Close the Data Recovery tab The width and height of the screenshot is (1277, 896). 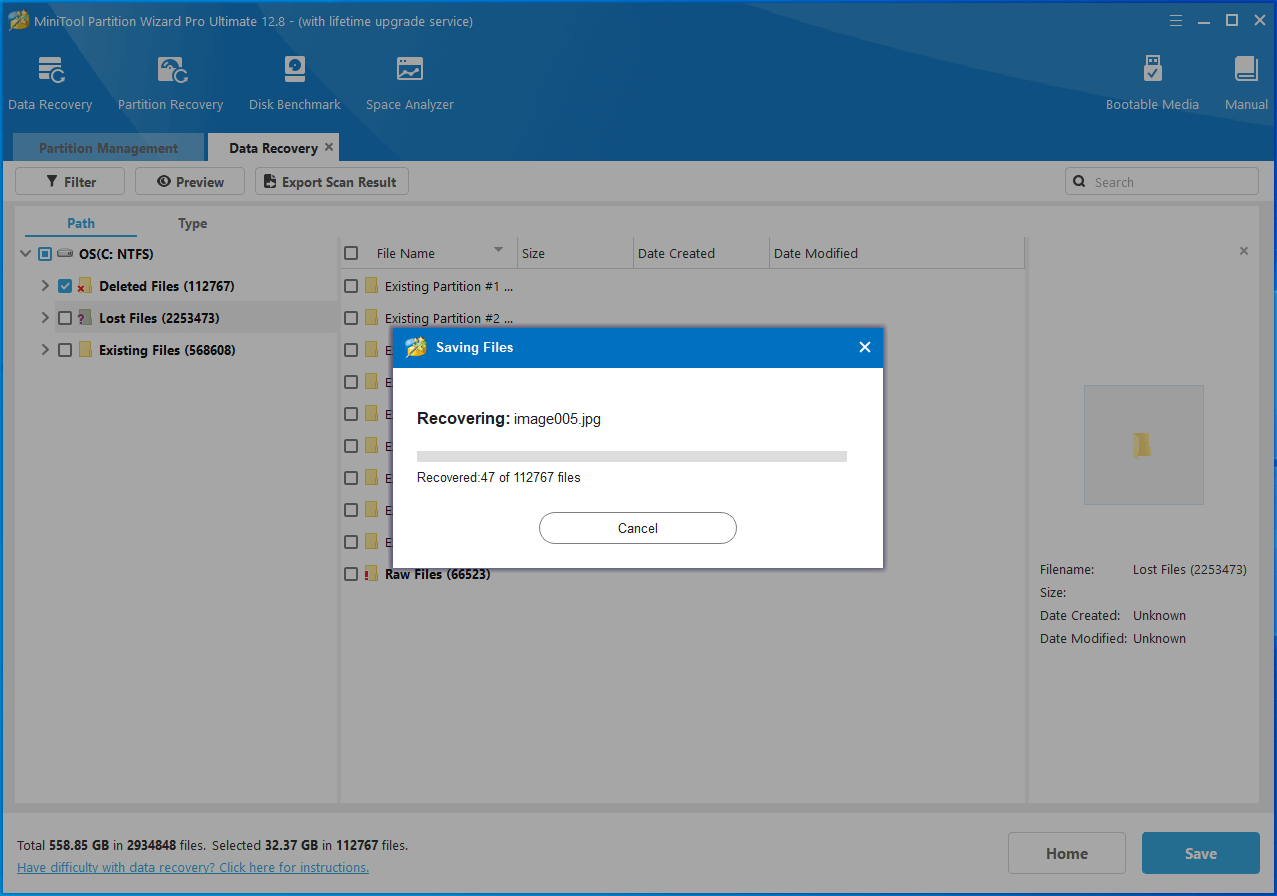pyautogui.click(x=329, y=147)
